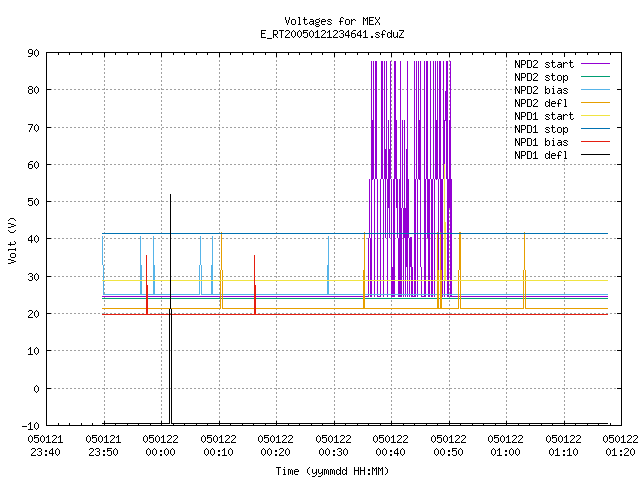Click the 'Voltages for MEX' chart title
This screenshot has width=640, height=480.
(x=332, y=21)
